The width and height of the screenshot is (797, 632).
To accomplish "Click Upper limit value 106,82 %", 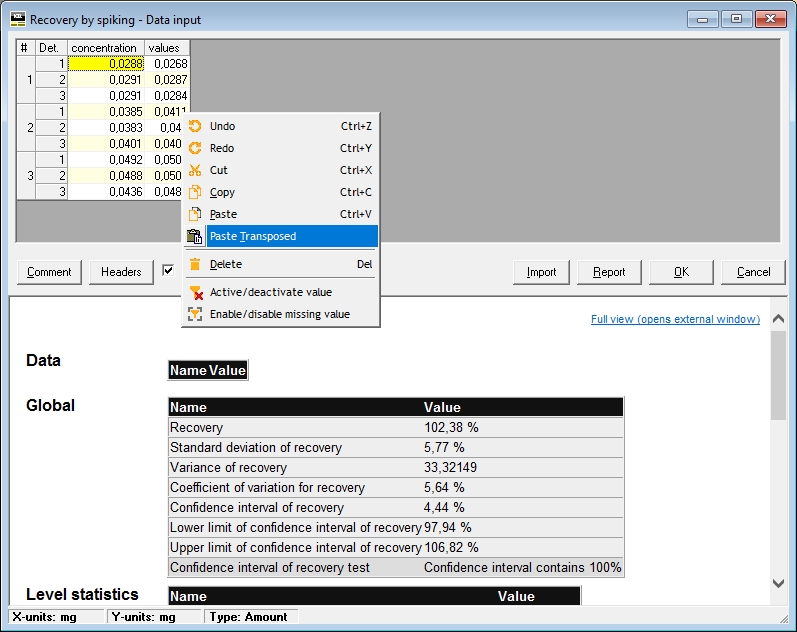I will (451, 548).
